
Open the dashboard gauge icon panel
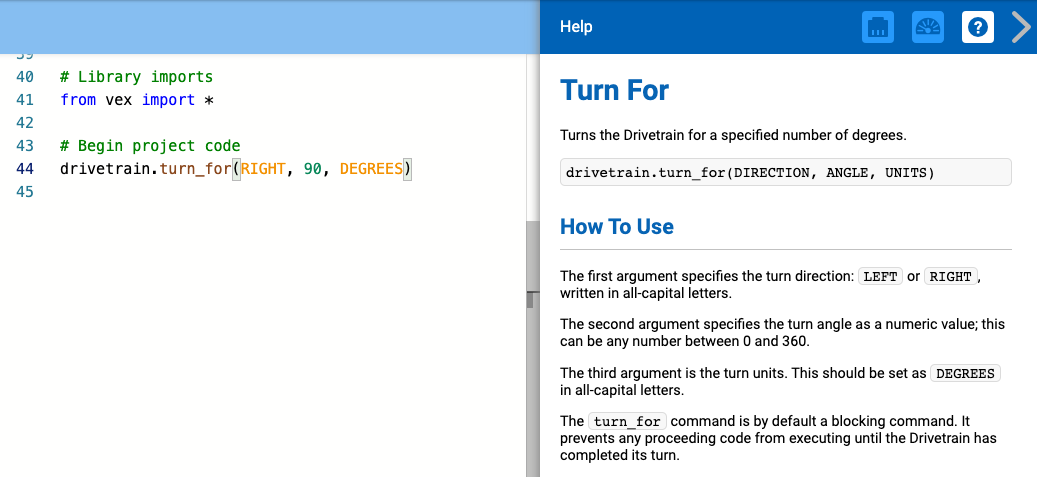928,27
